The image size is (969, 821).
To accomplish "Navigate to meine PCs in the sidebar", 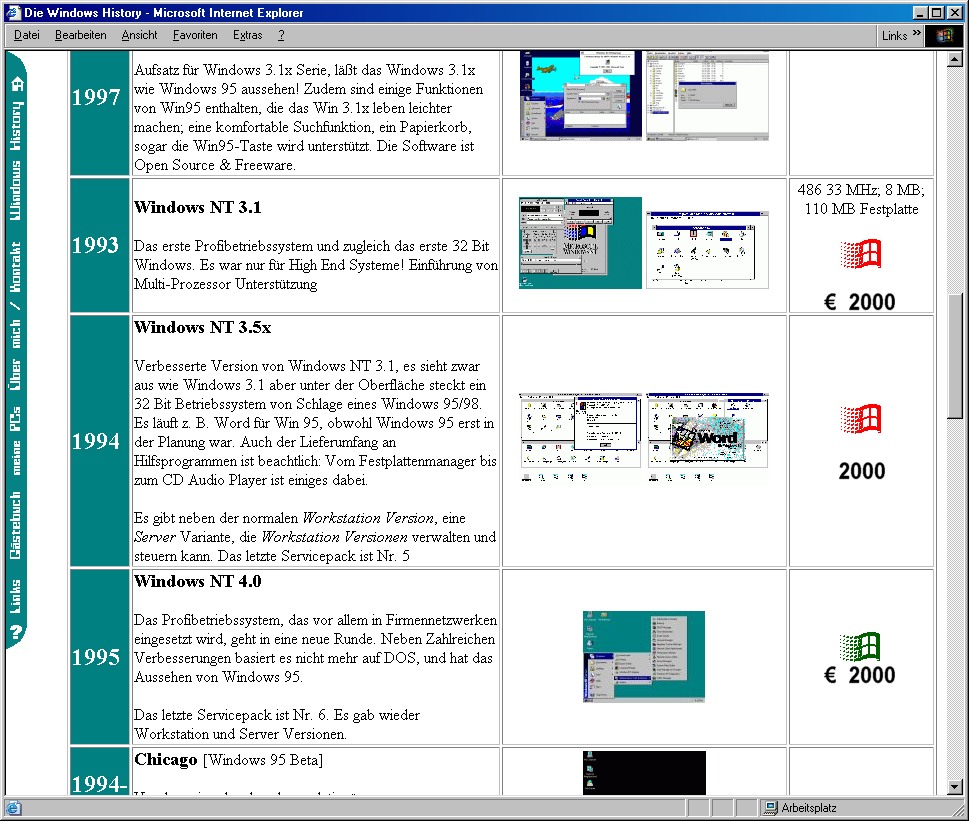I will point(15,440).
